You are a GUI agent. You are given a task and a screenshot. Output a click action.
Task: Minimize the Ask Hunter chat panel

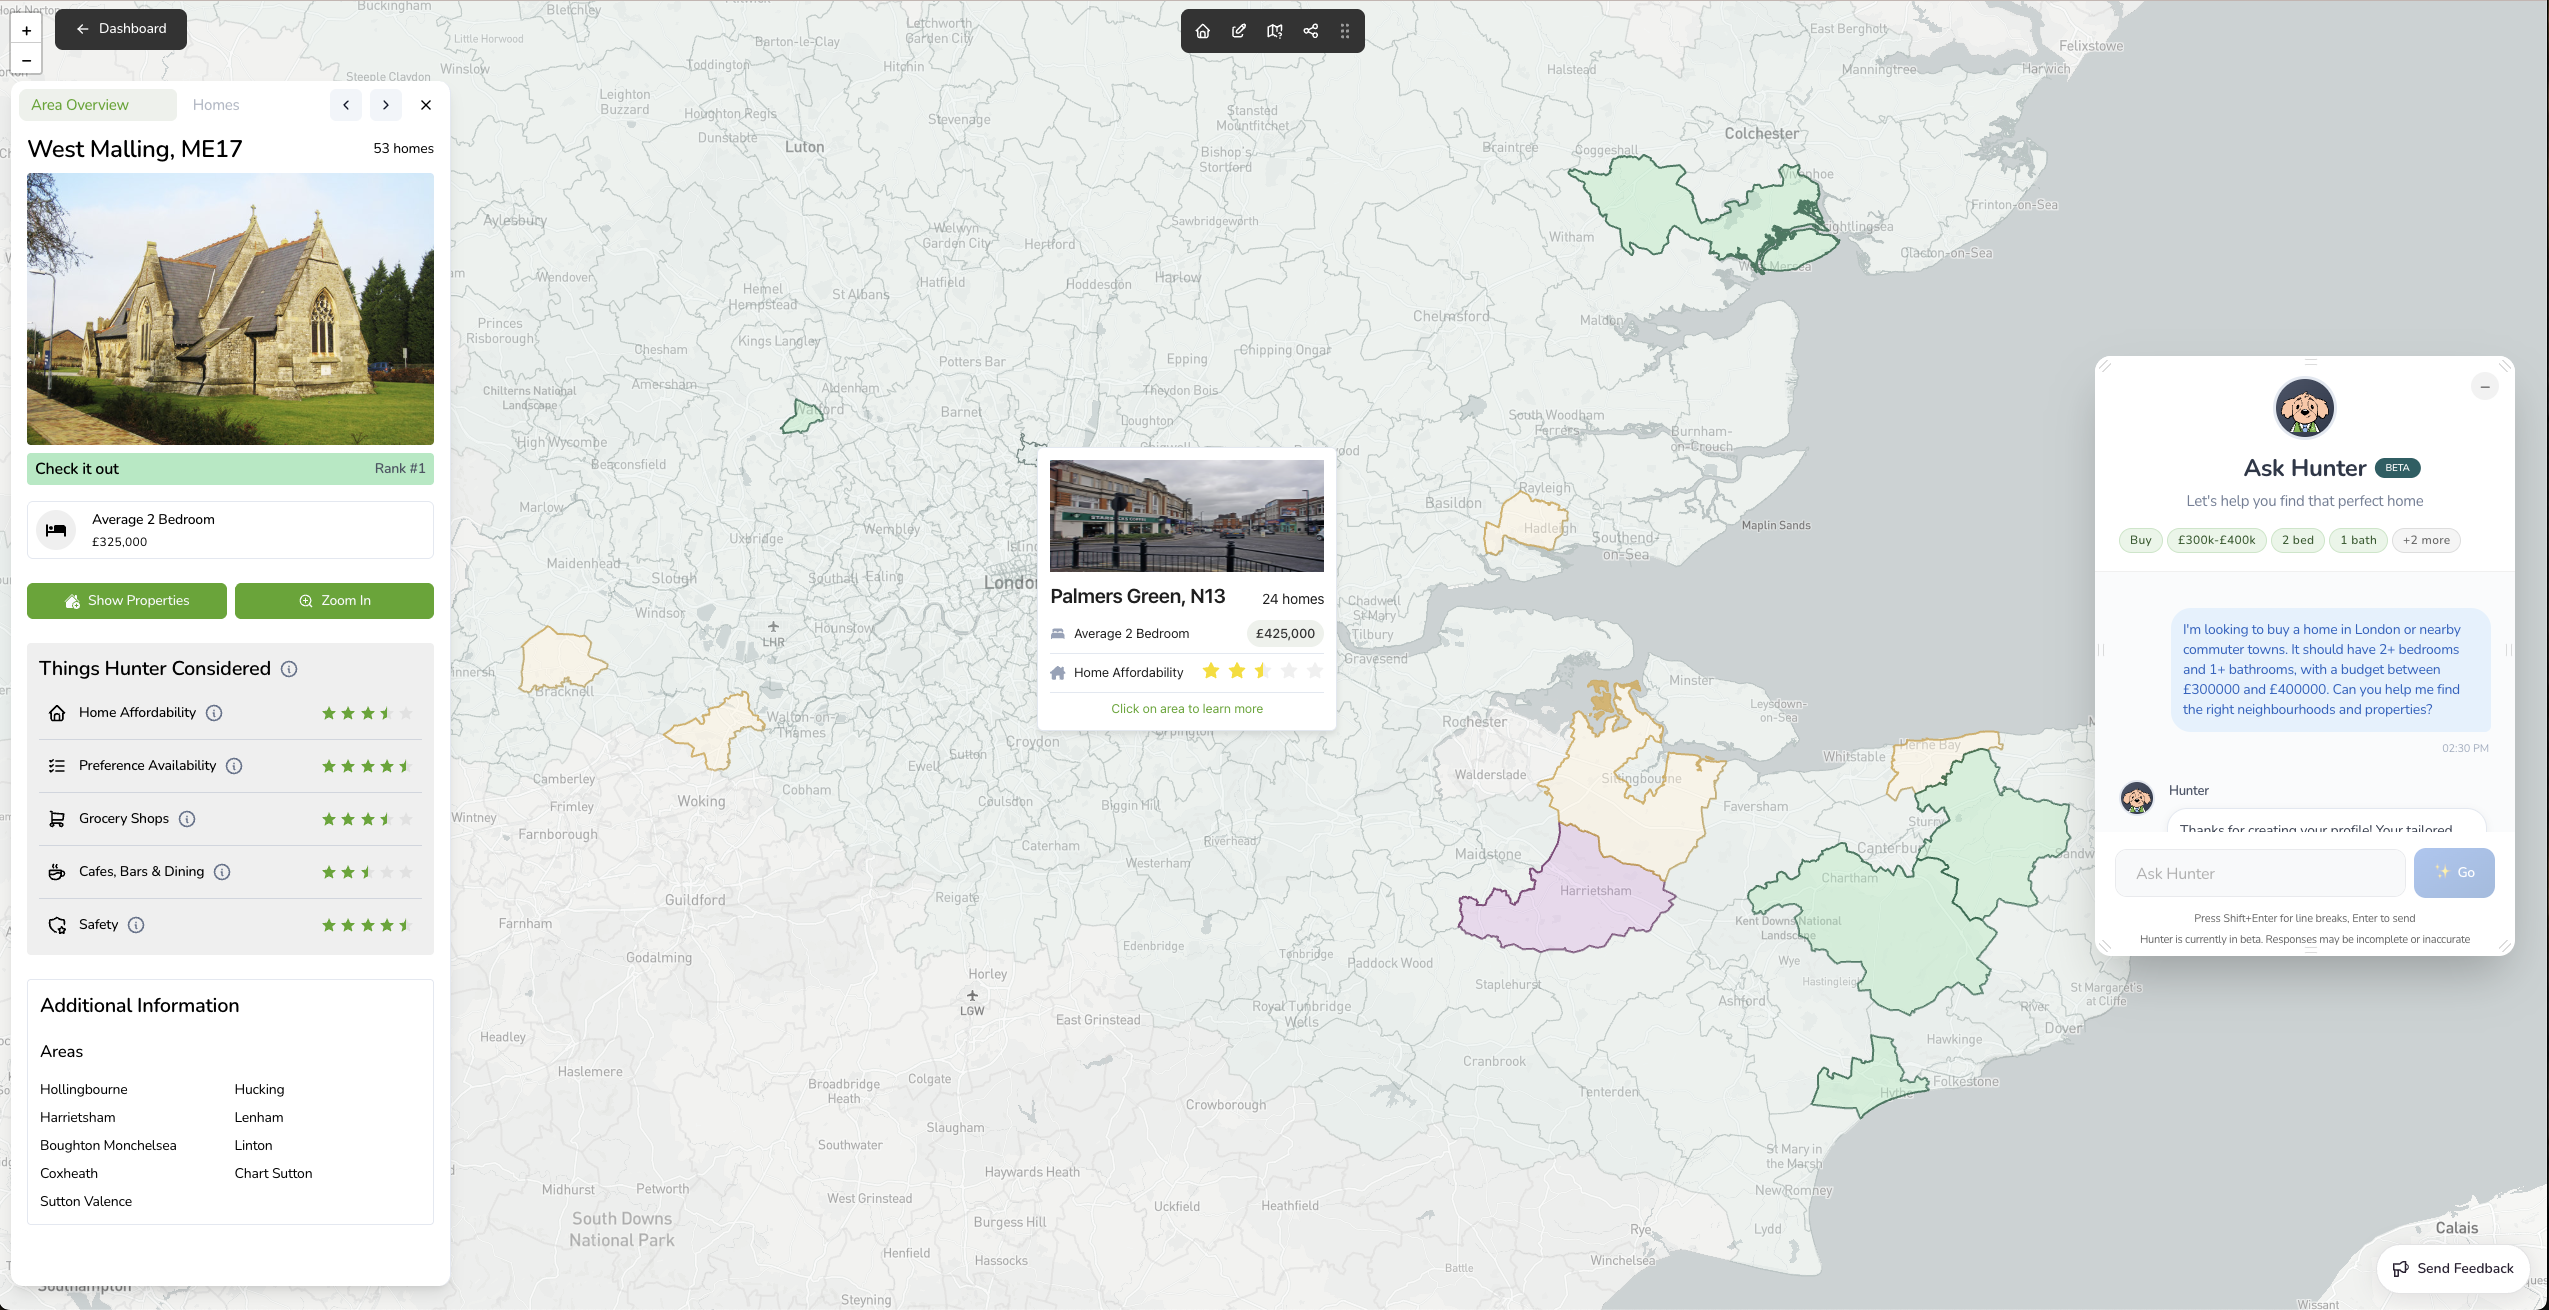coord(2484,387)
